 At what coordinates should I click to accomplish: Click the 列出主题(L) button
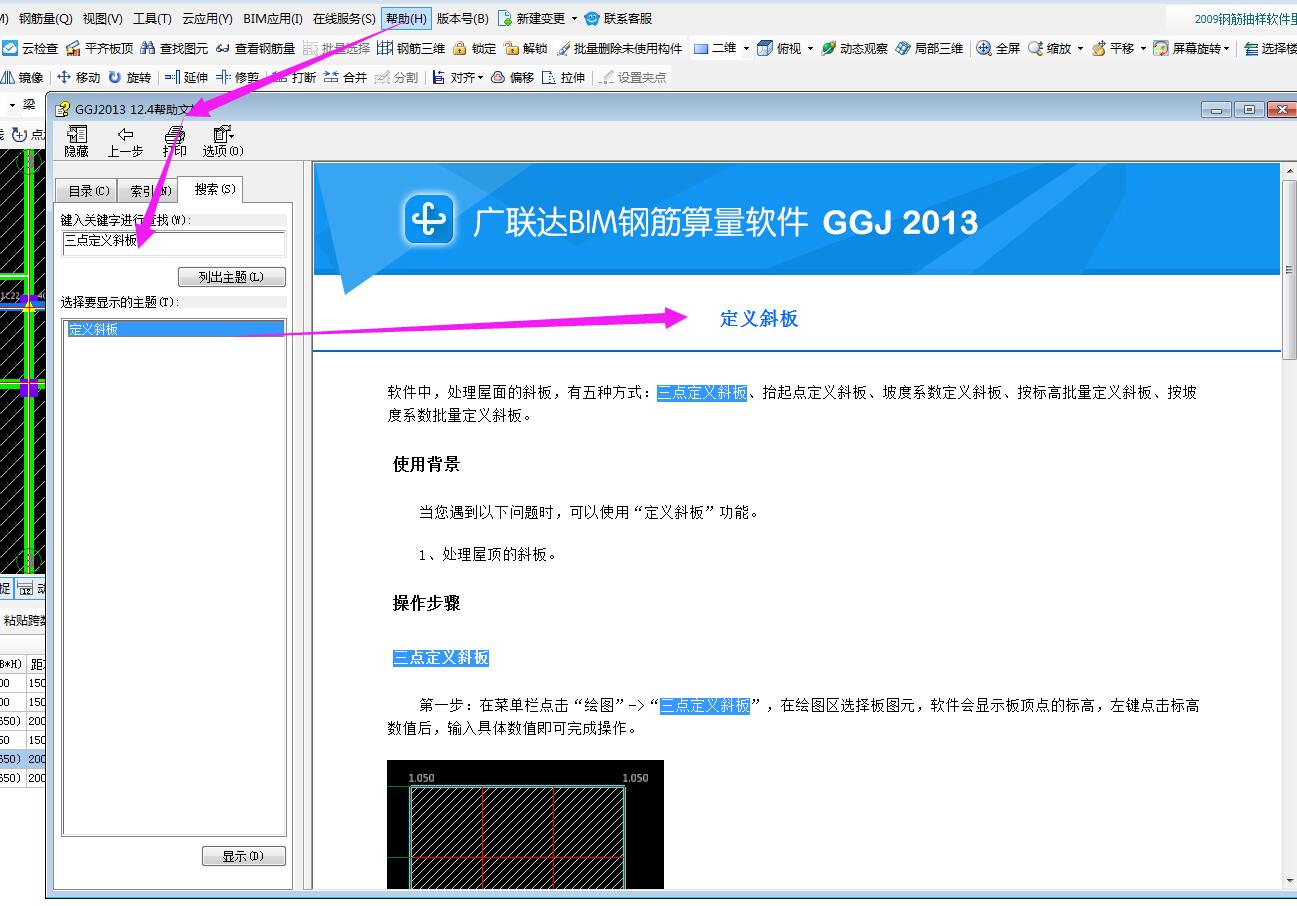[x=232, y=277]
